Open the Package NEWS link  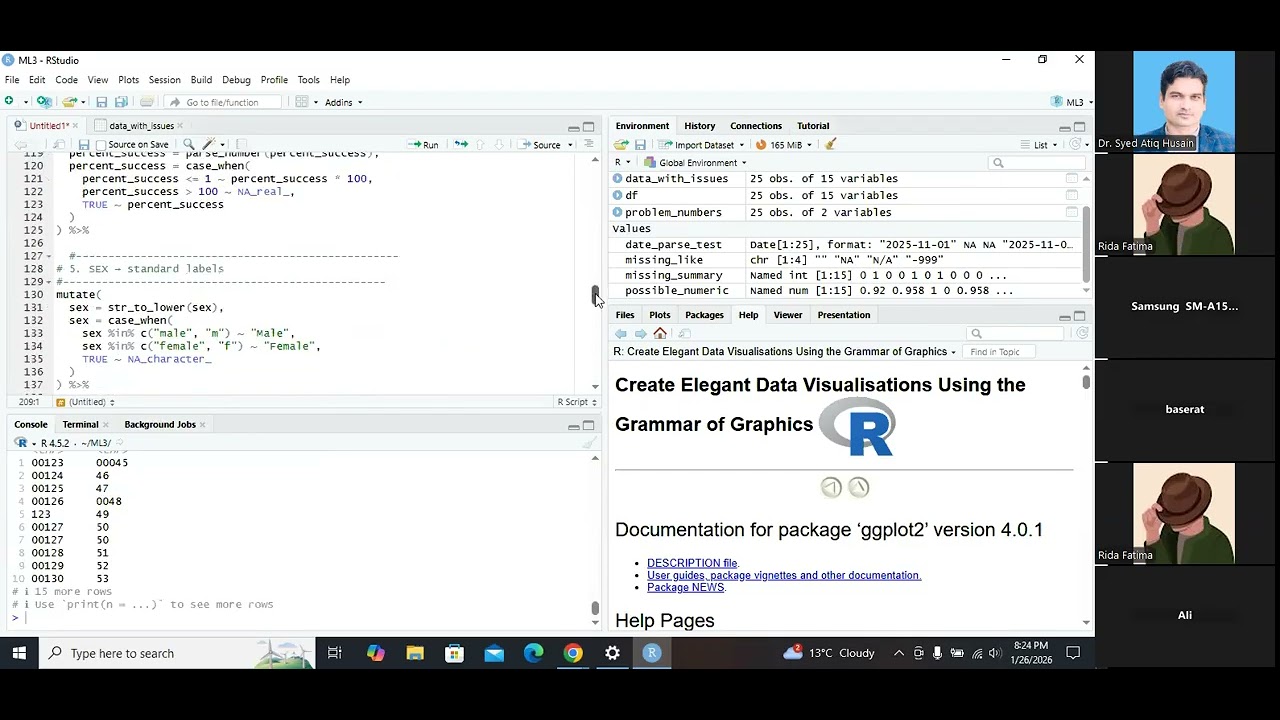[685, 587]
